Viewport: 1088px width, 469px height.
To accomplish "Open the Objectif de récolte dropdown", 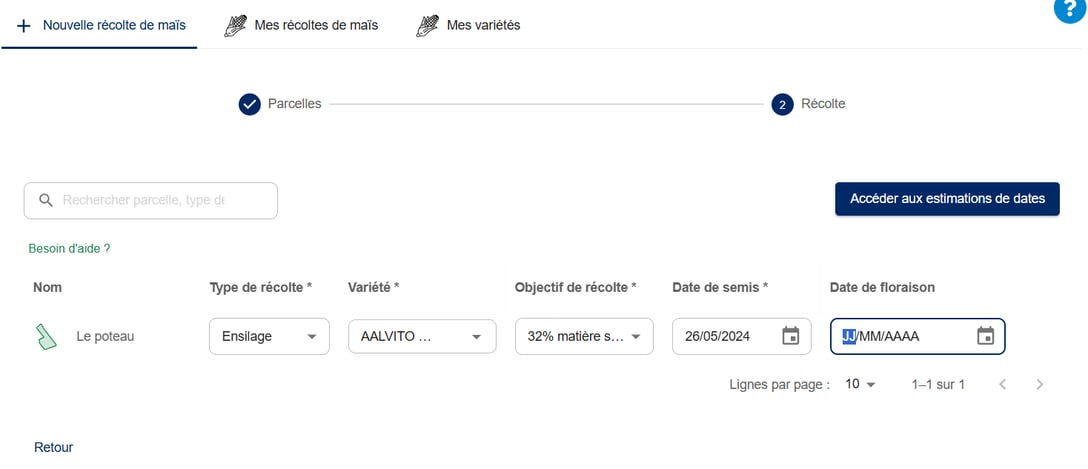I will click(584, 336).
